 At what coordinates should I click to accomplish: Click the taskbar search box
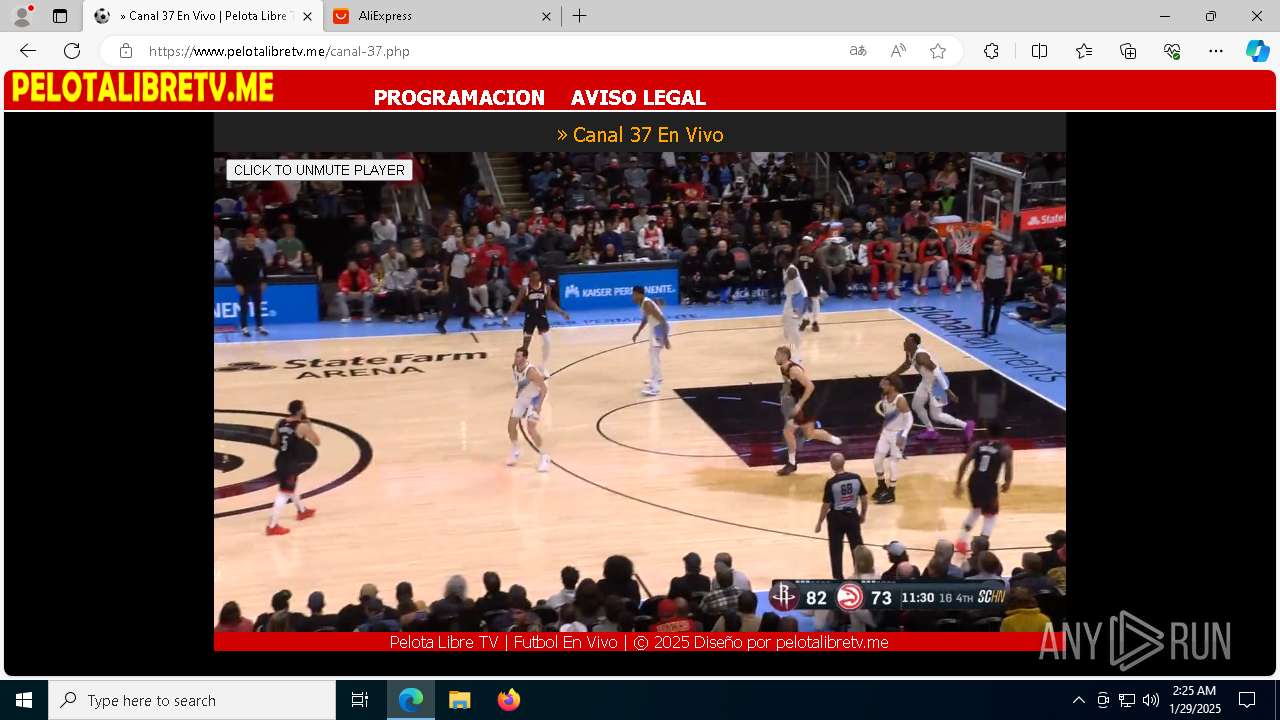(x=192, y=700)
